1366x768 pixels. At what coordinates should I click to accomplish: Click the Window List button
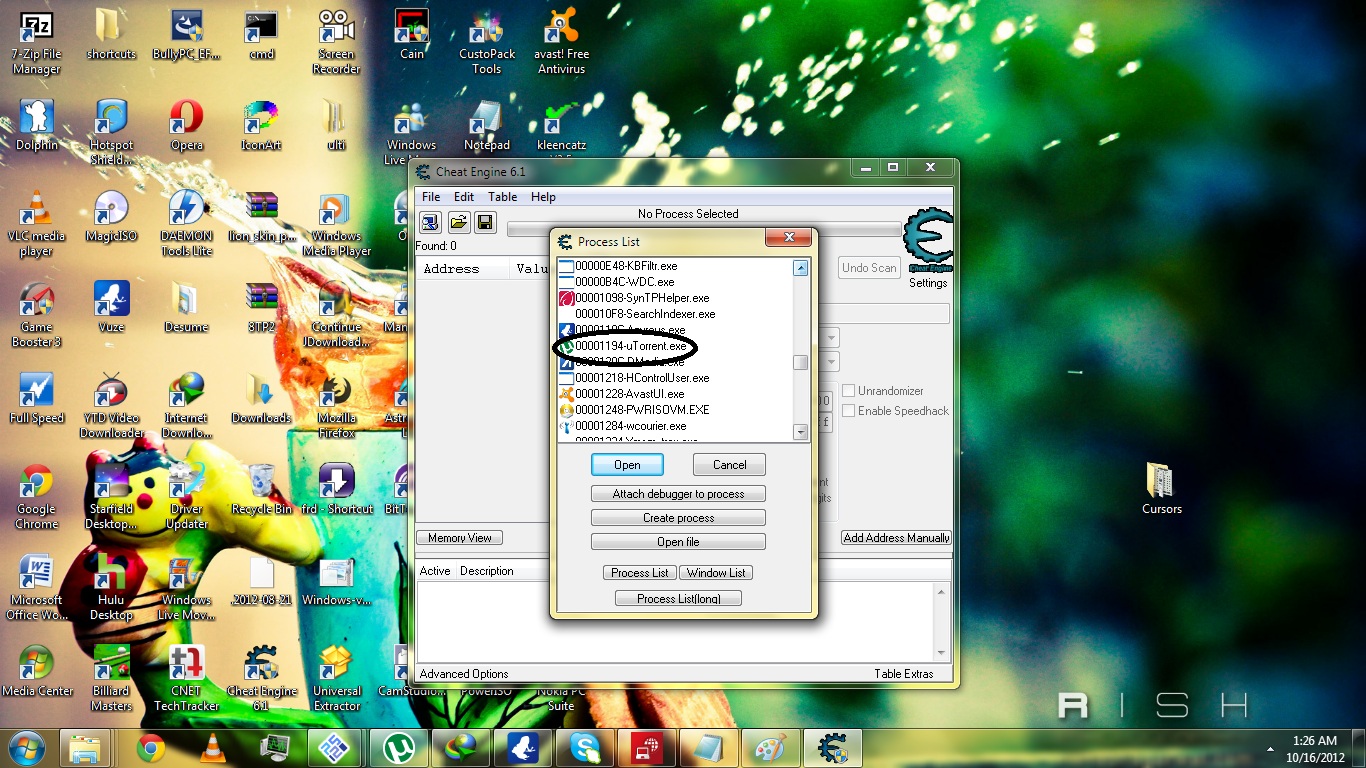(716, 573)
